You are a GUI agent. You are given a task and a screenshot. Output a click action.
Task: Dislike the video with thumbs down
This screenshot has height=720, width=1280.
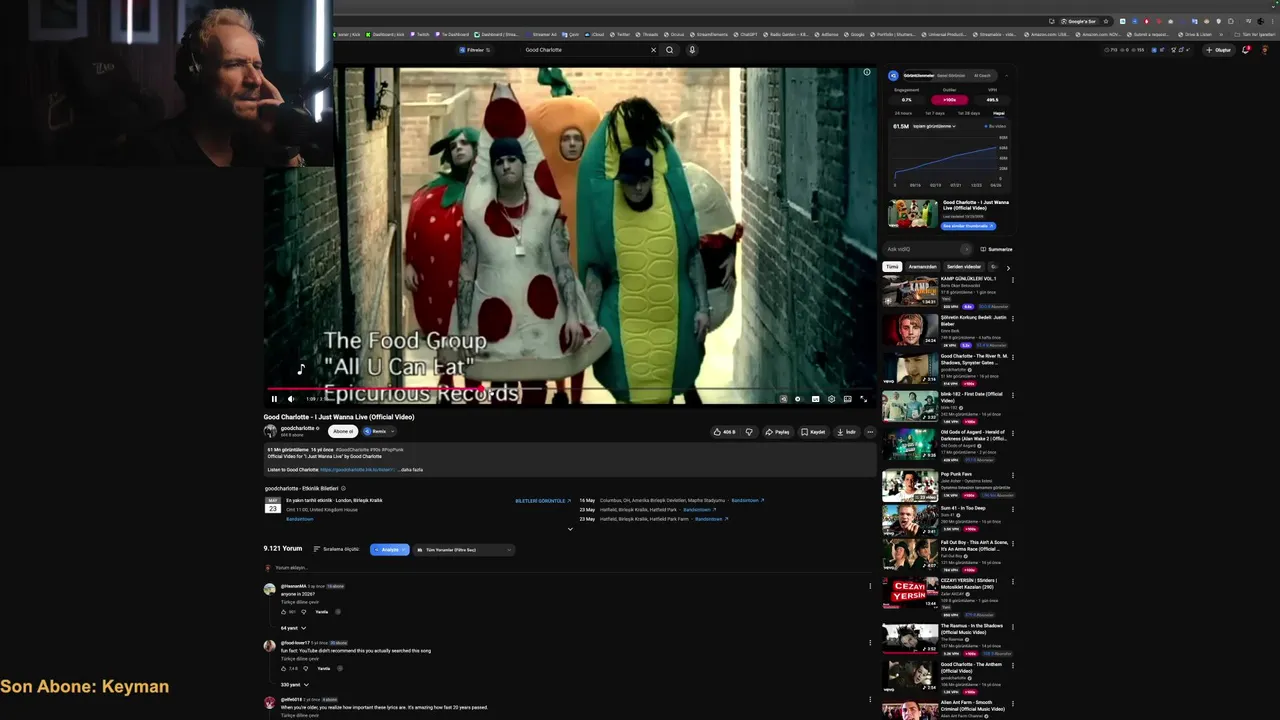tap(749, 432)
